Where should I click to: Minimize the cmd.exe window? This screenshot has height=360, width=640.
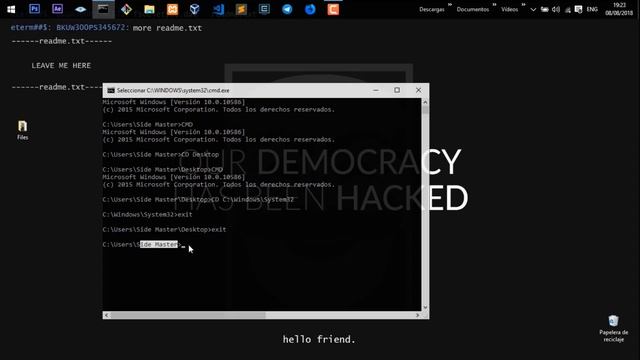click(376, 90)
